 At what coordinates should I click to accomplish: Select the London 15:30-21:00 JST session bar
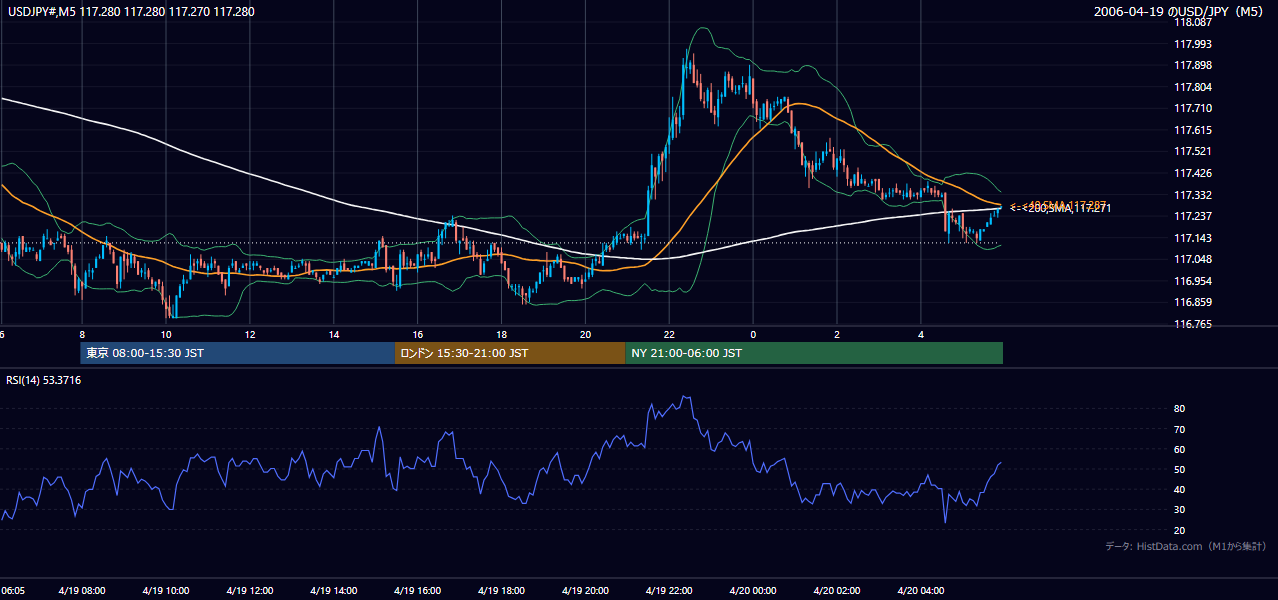pos(510,353)
